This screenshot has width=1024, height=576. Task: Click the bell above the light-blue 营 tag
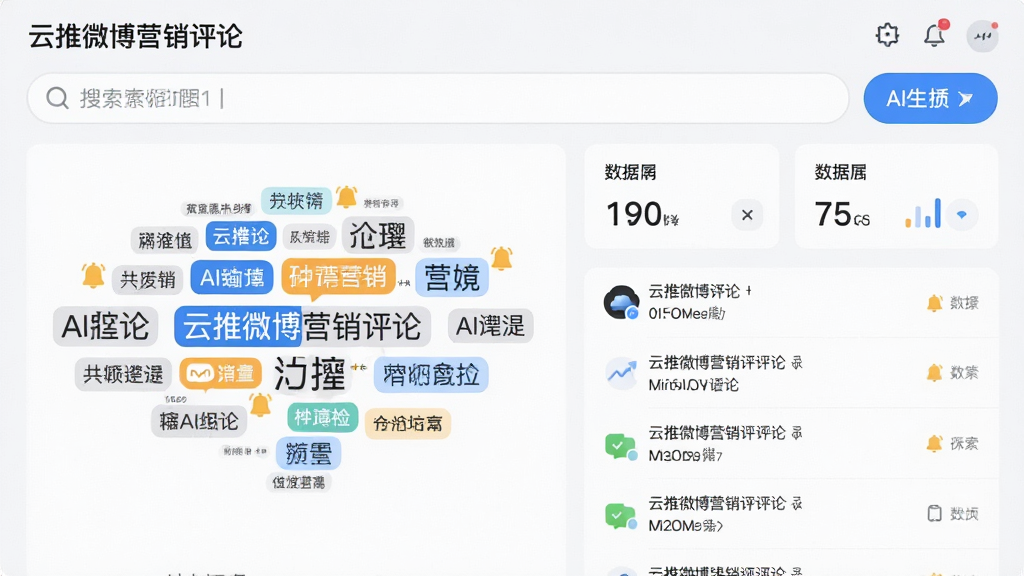(502, 259)
